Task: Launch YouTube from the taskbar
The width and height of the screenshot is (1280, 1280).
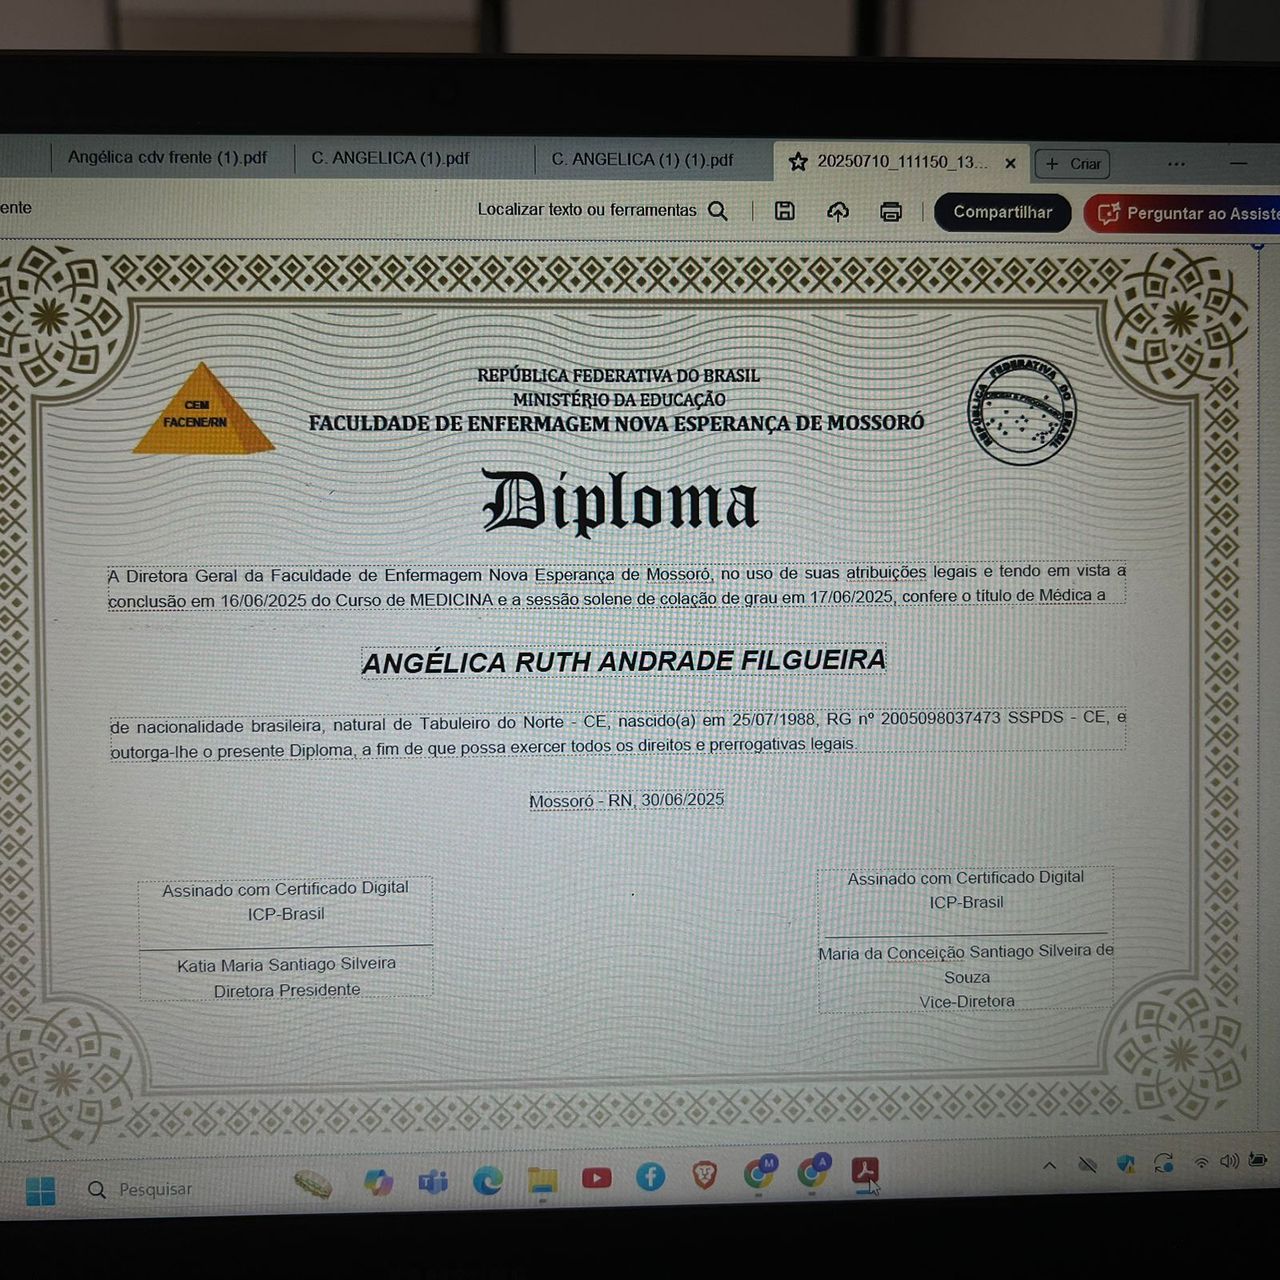Action: pos(596,1178)
